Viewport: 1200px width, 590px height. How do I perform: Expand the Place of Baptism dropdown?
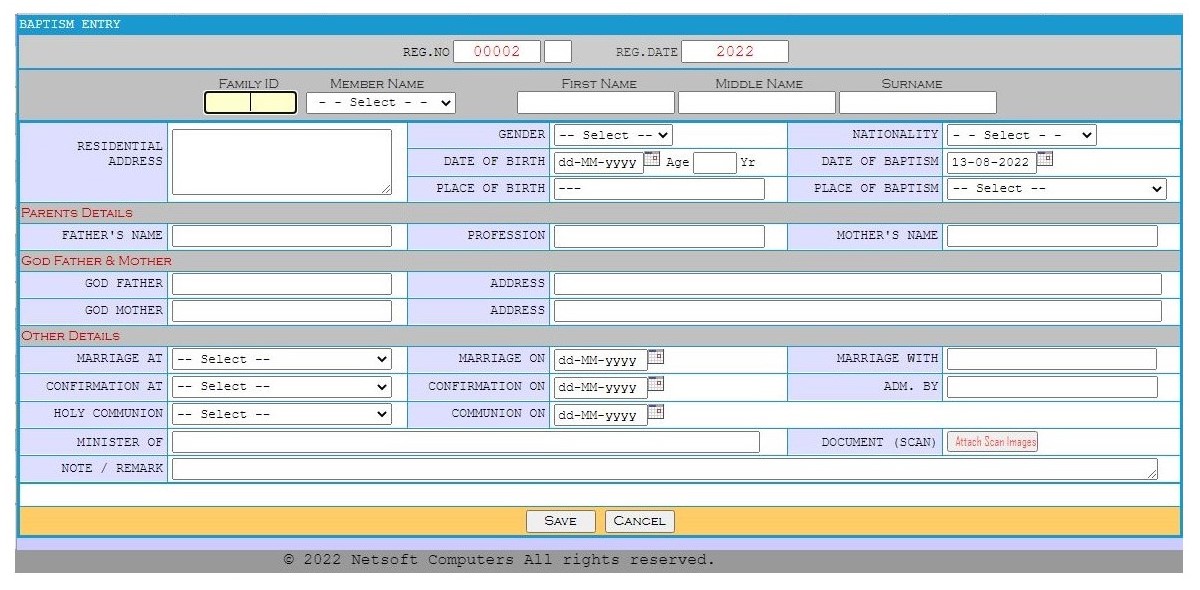point(1056,189)
